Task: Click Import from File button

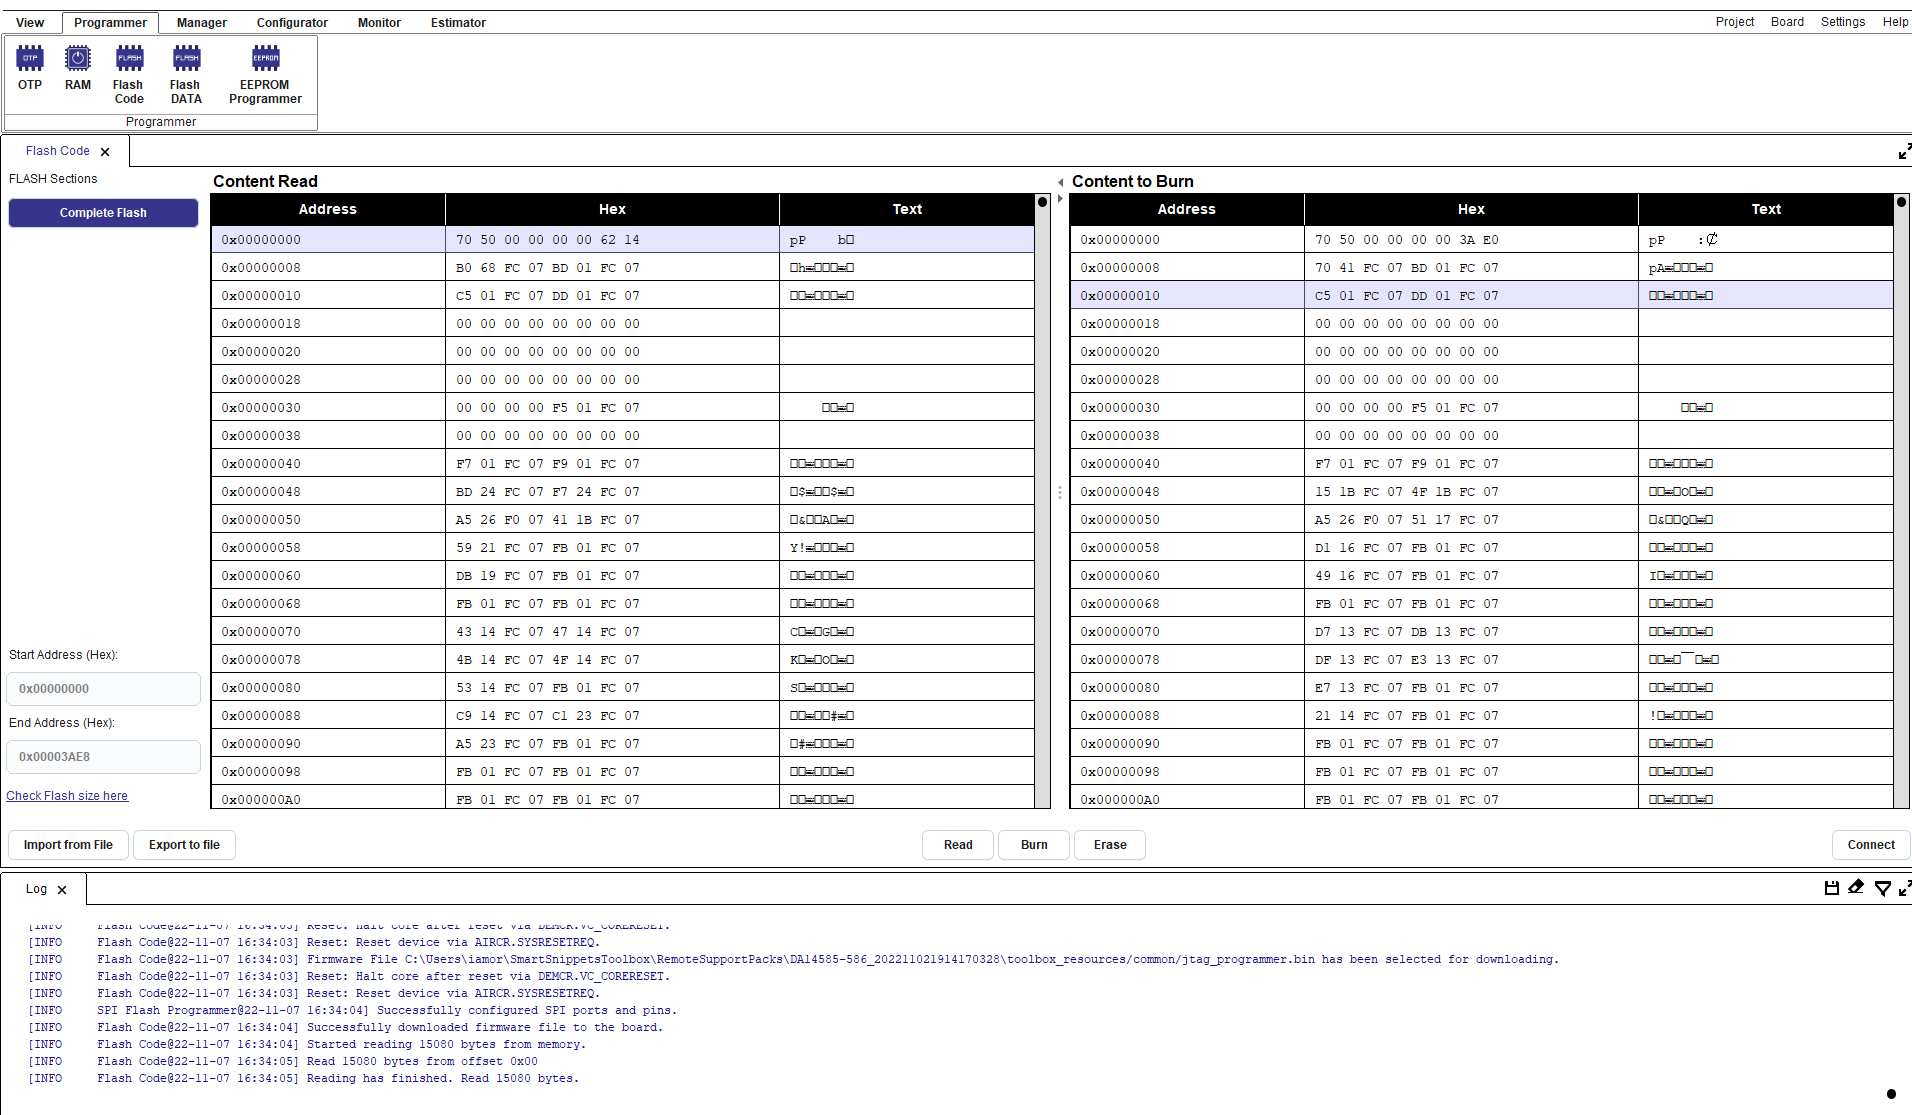Action: [x=68, y=845]
